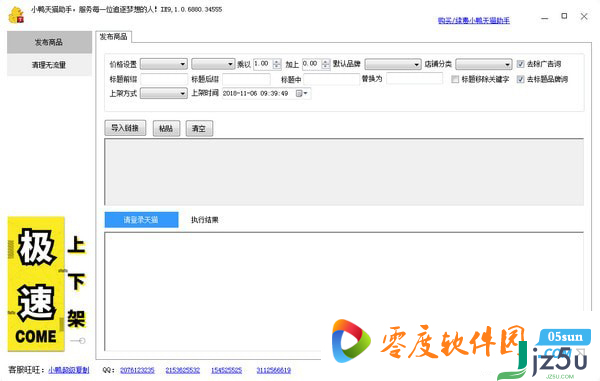Click QQ number link 2153625532
600x381 pixels.
pos(183,370)
